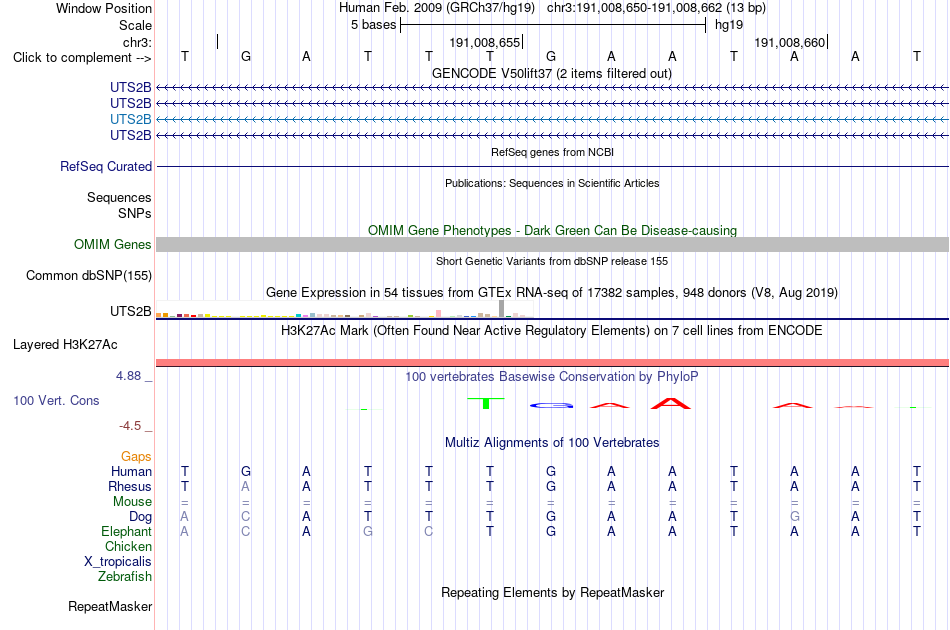Click the 191,008,655 position marker
Viewport: 950px width, 630px height.
[485, 42]
